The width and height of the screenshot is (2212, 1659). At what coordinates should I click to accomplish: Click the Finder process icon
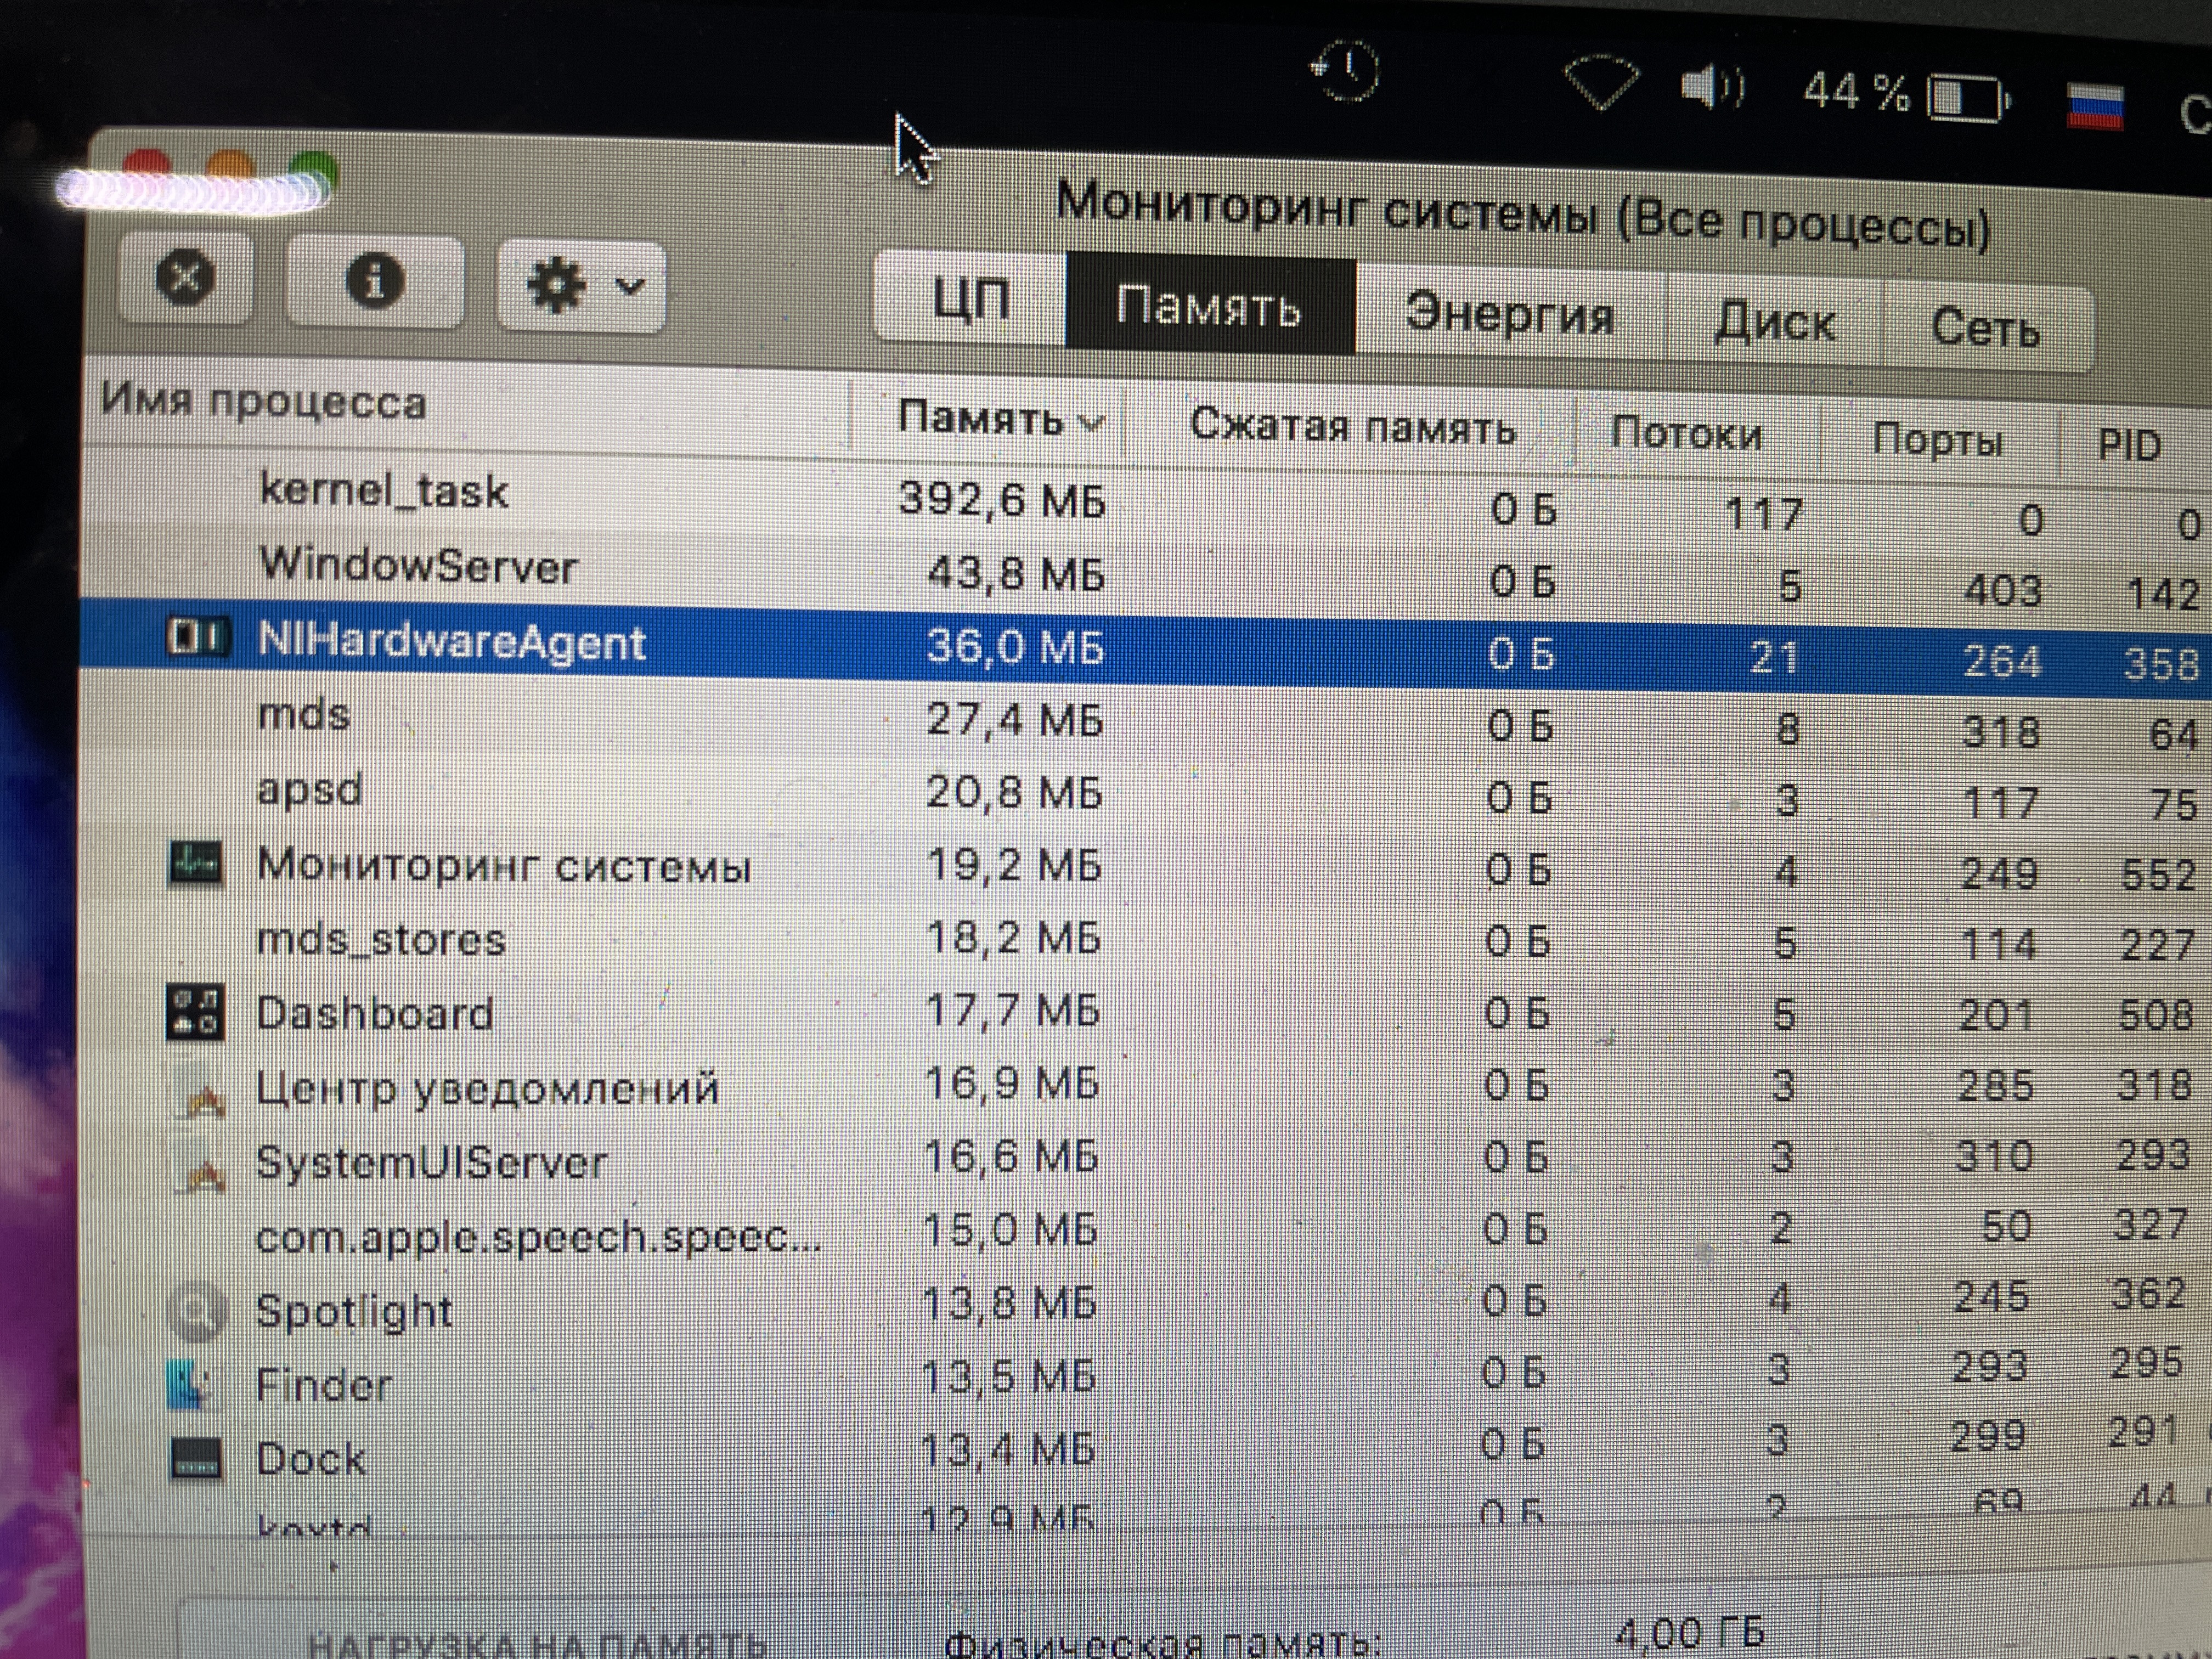coord(190,1384)
